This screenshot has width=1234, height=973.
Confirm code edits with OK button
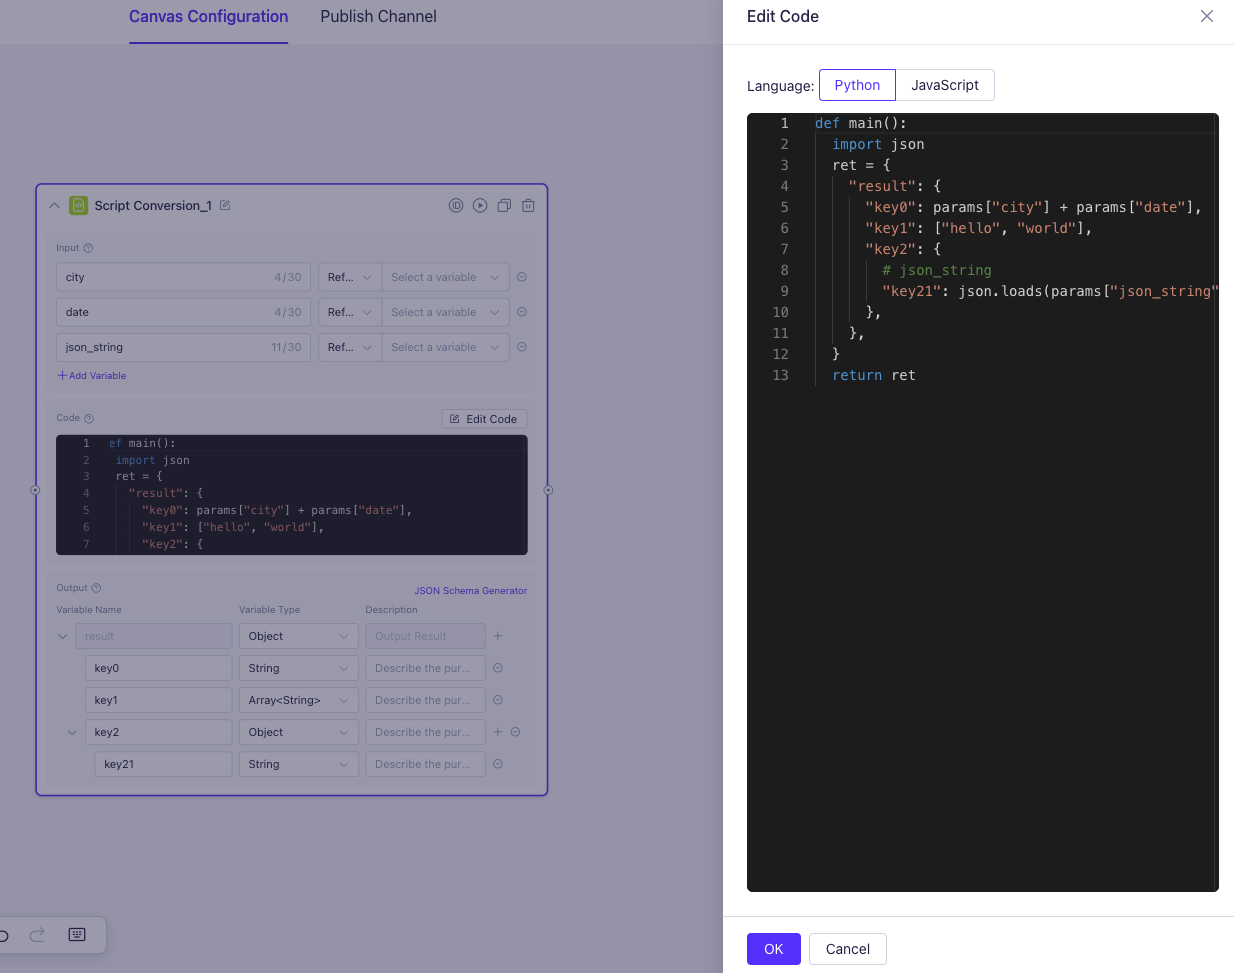coord(774,949)
